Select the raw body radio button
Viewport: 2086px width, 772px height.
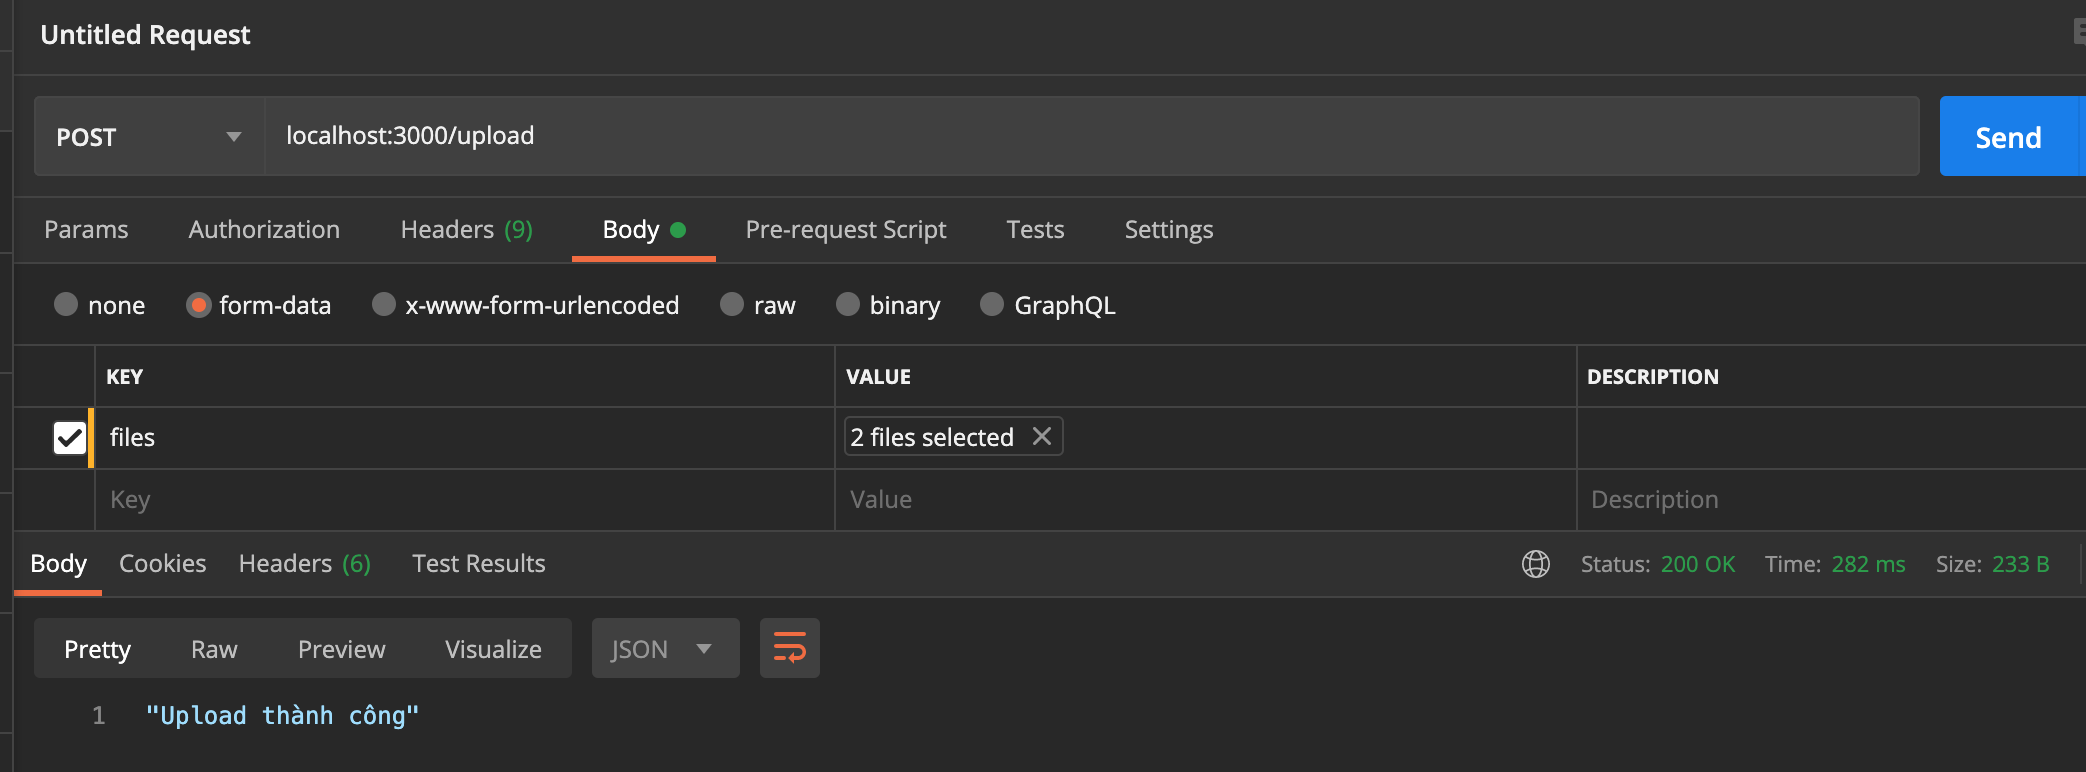[732, 304]
